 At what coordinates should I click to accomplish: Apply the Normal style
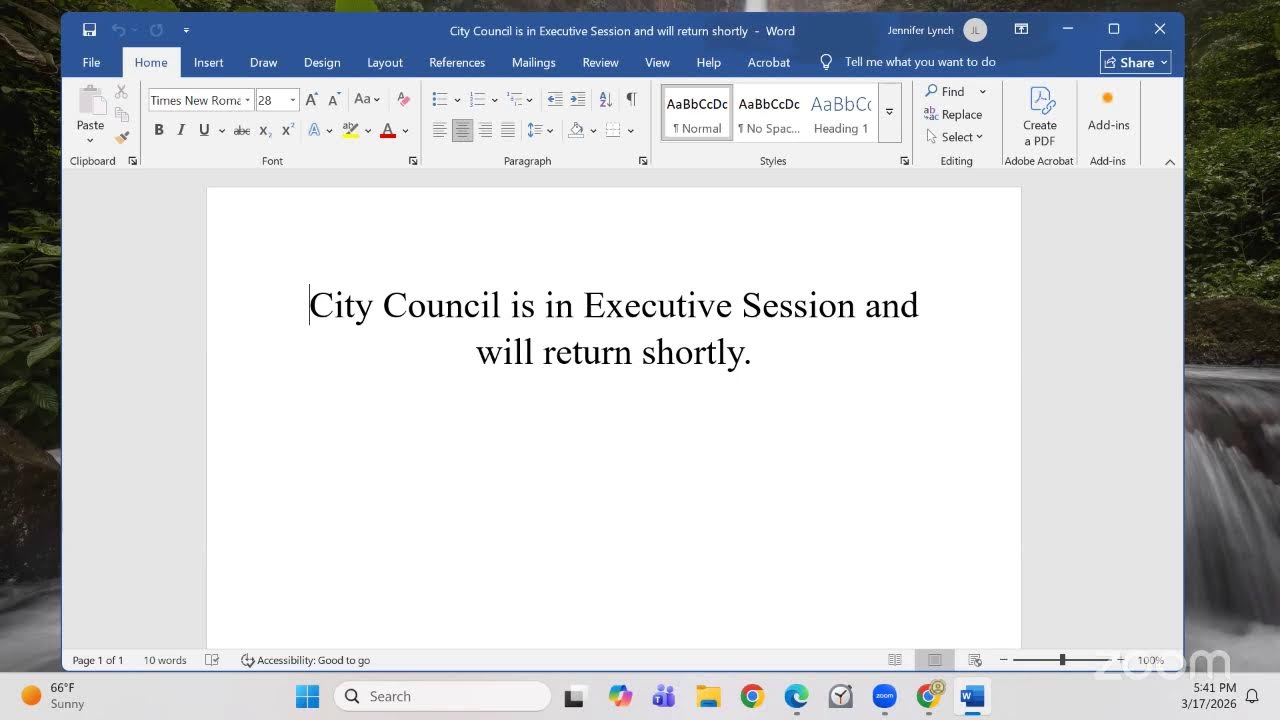click(697, 113)
